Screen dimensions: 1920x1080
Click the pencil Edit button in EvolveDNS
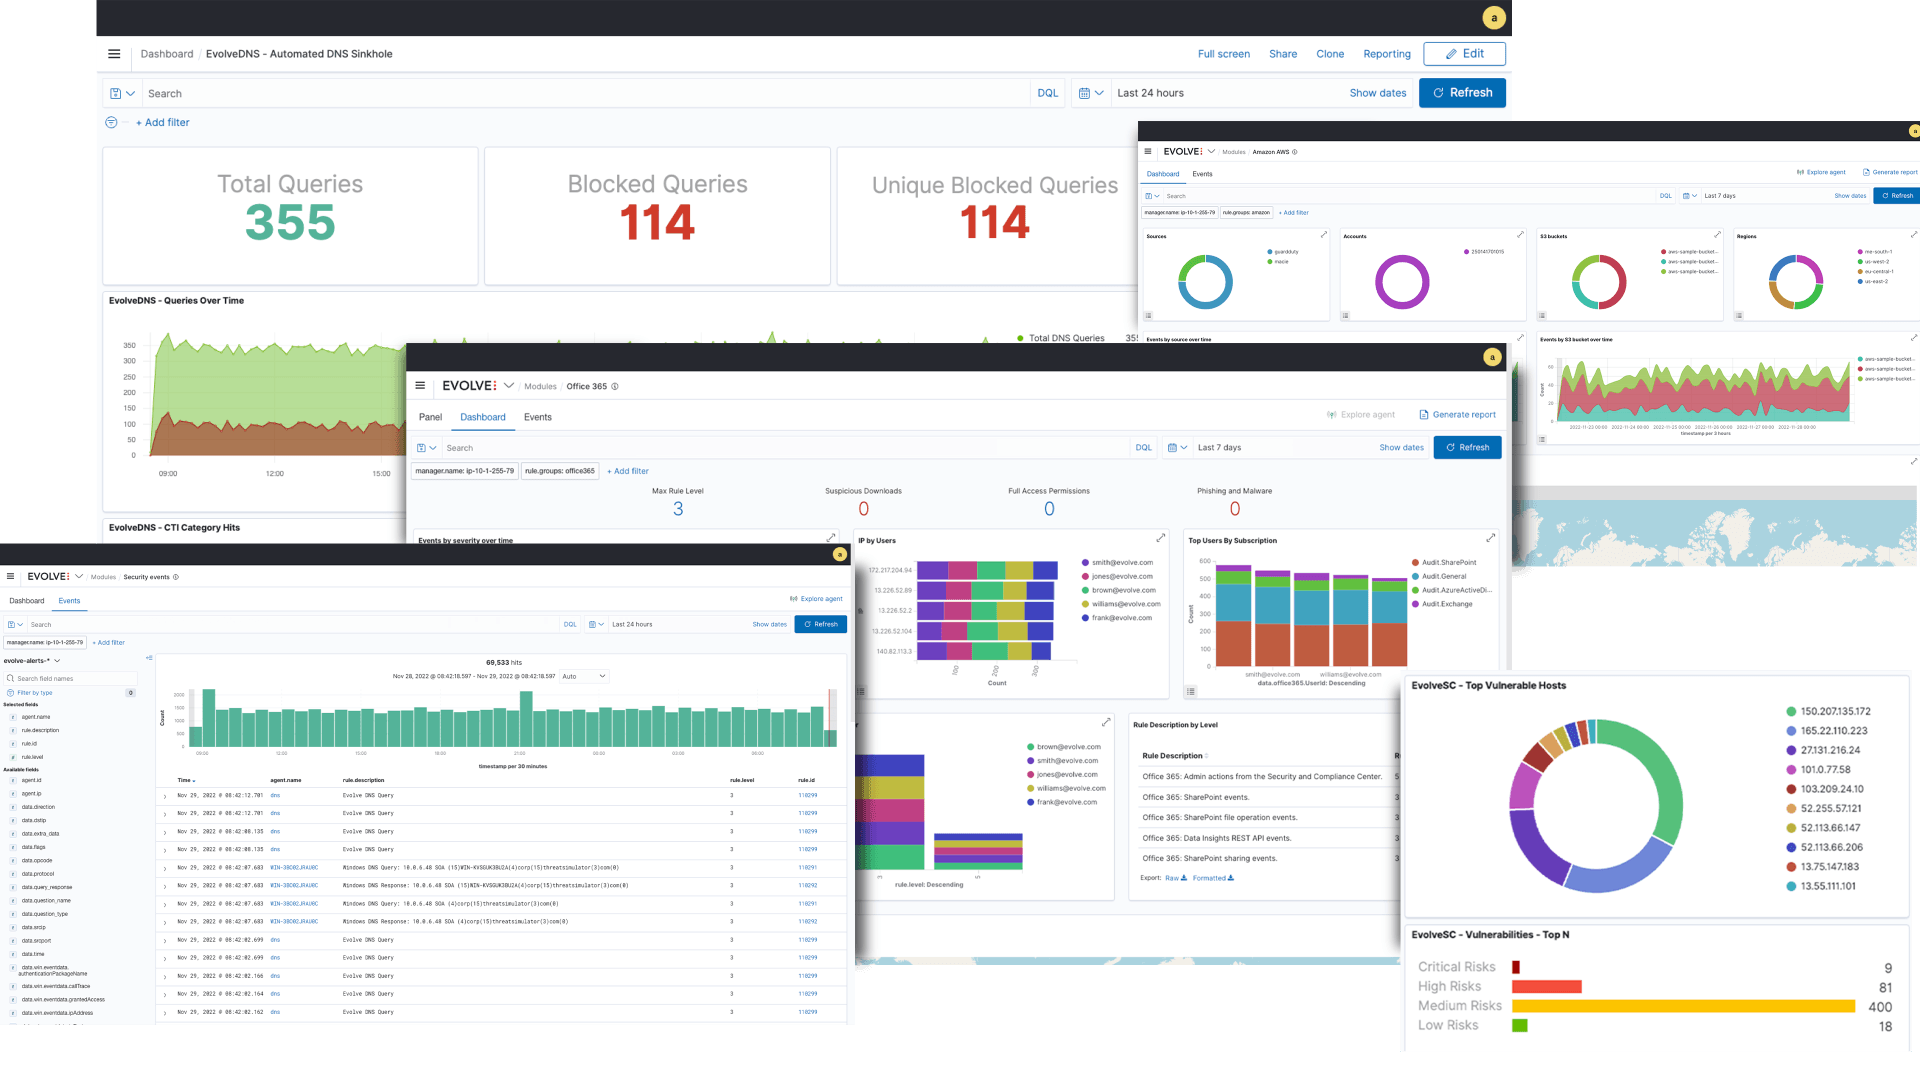click(1464, 54)
